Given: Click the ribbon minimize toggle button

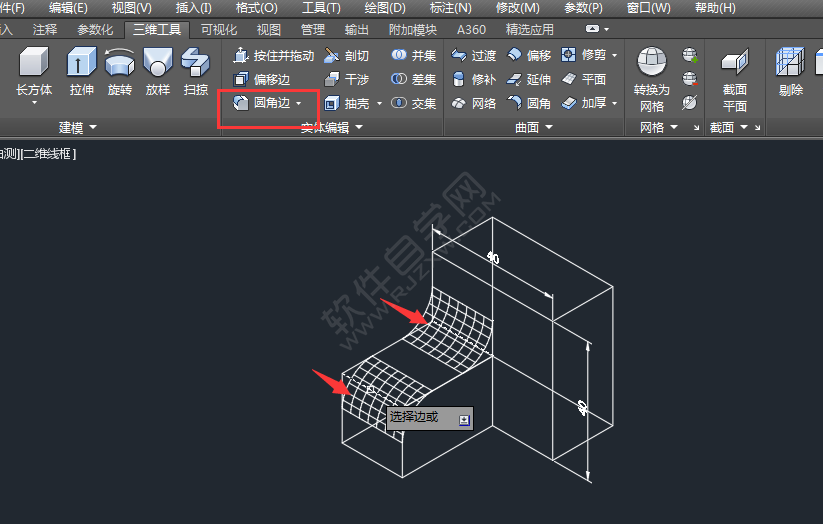Looking at the screenshot, I should 592,29.
